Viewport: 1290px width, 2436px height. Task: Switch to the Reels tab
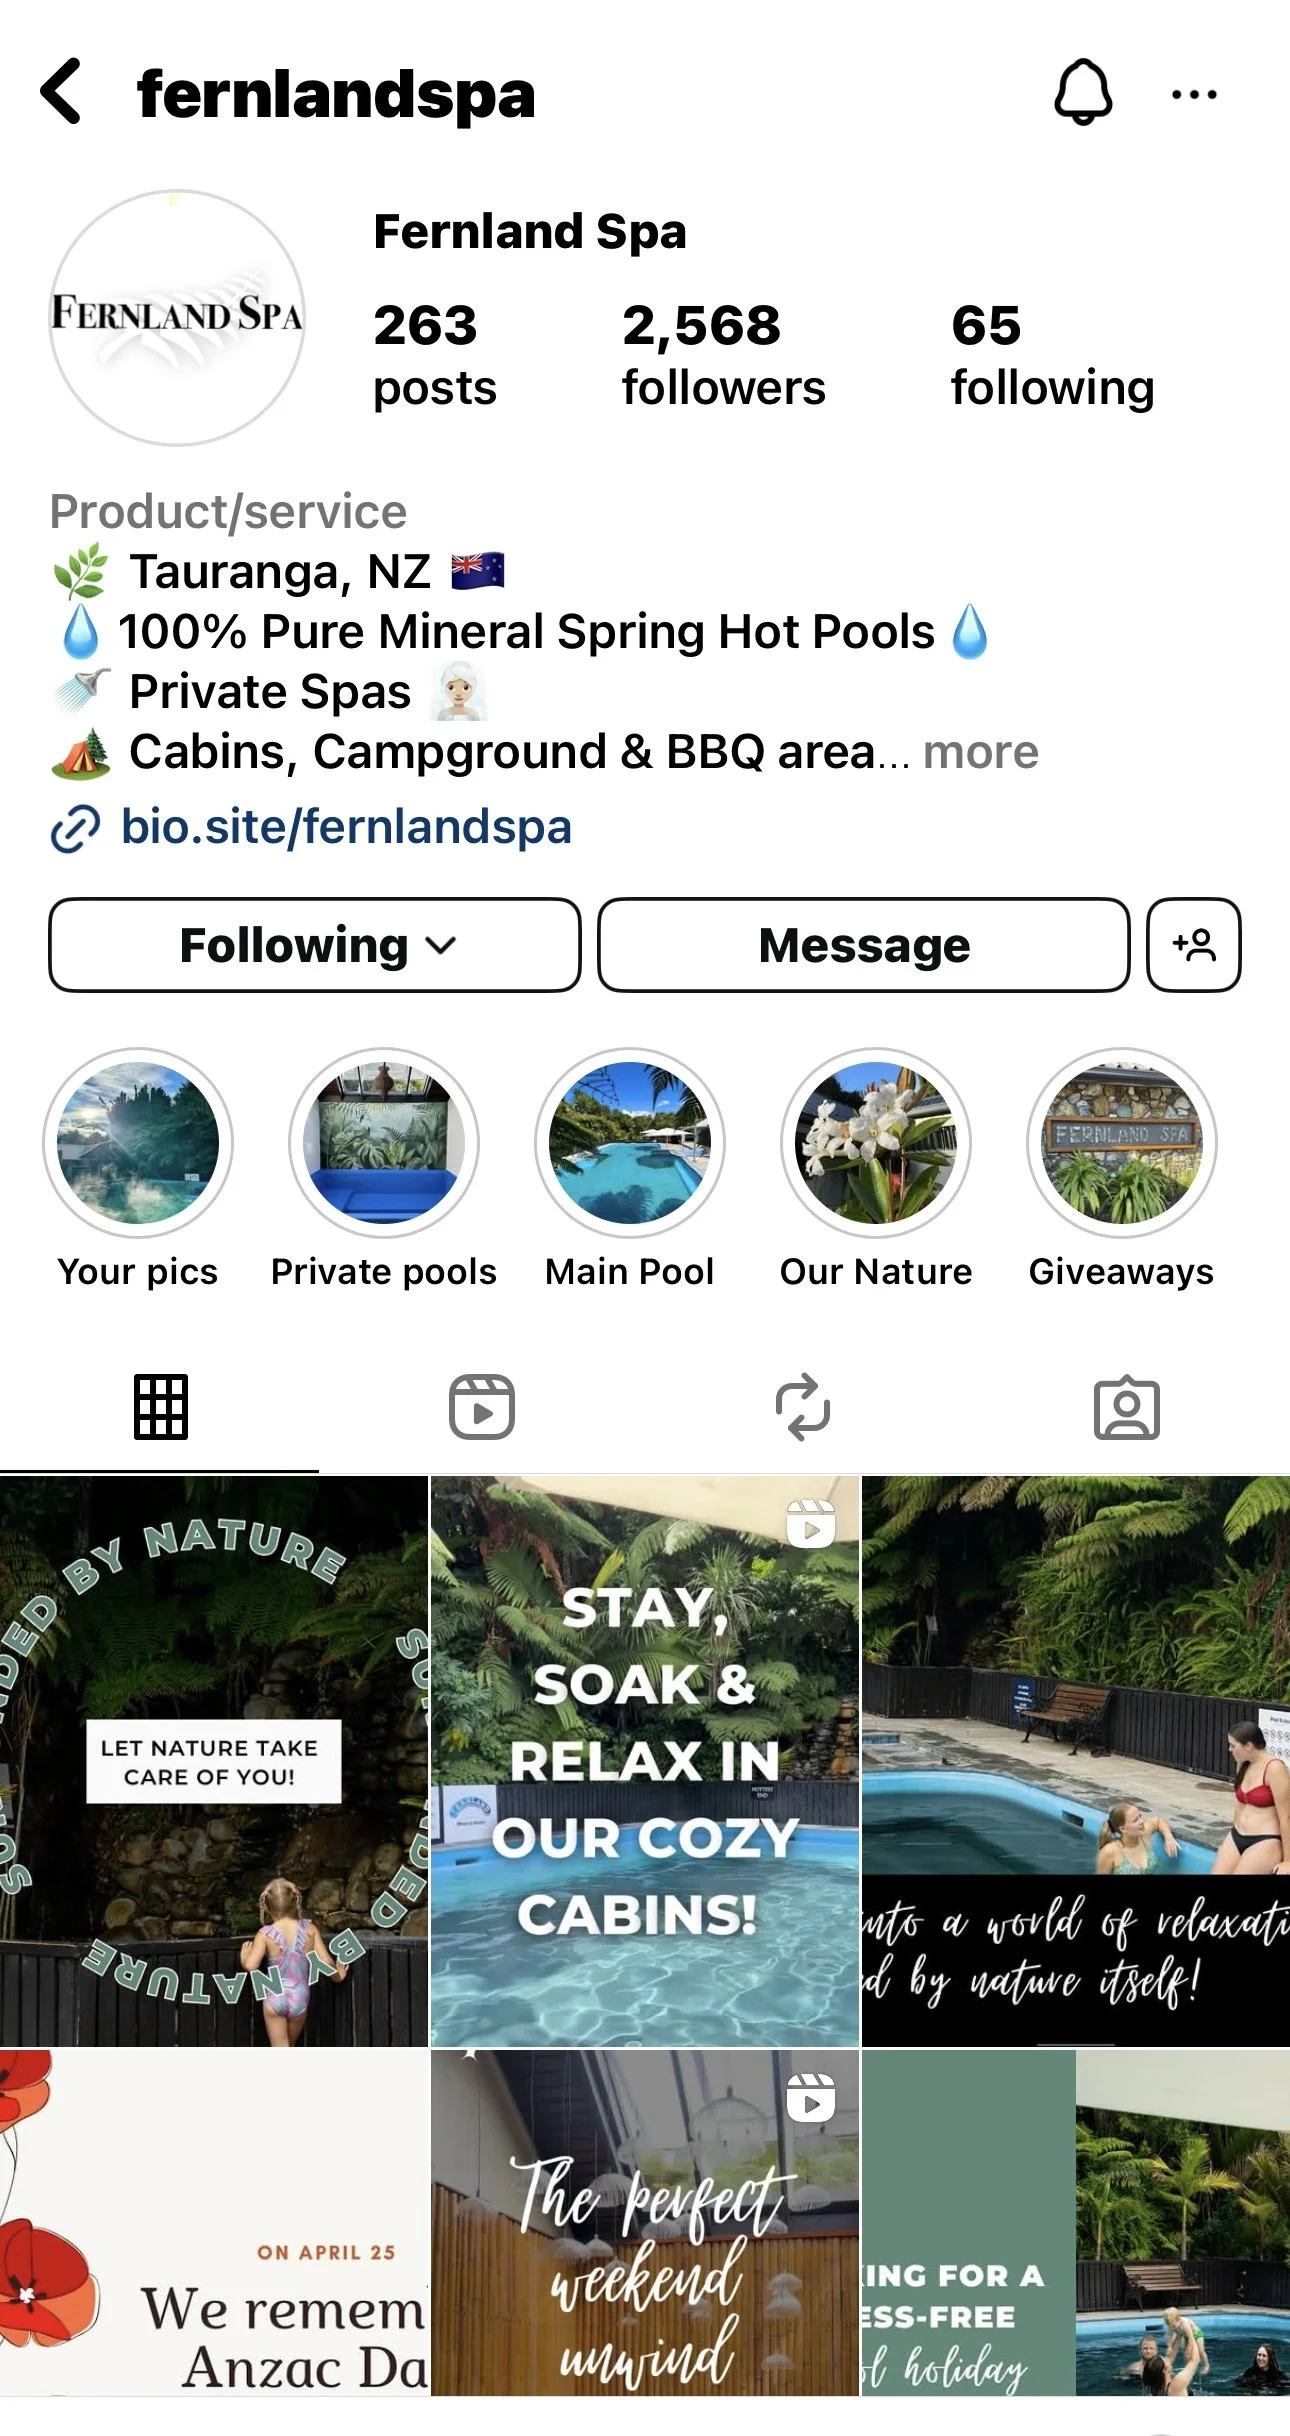coord(482,1407)
